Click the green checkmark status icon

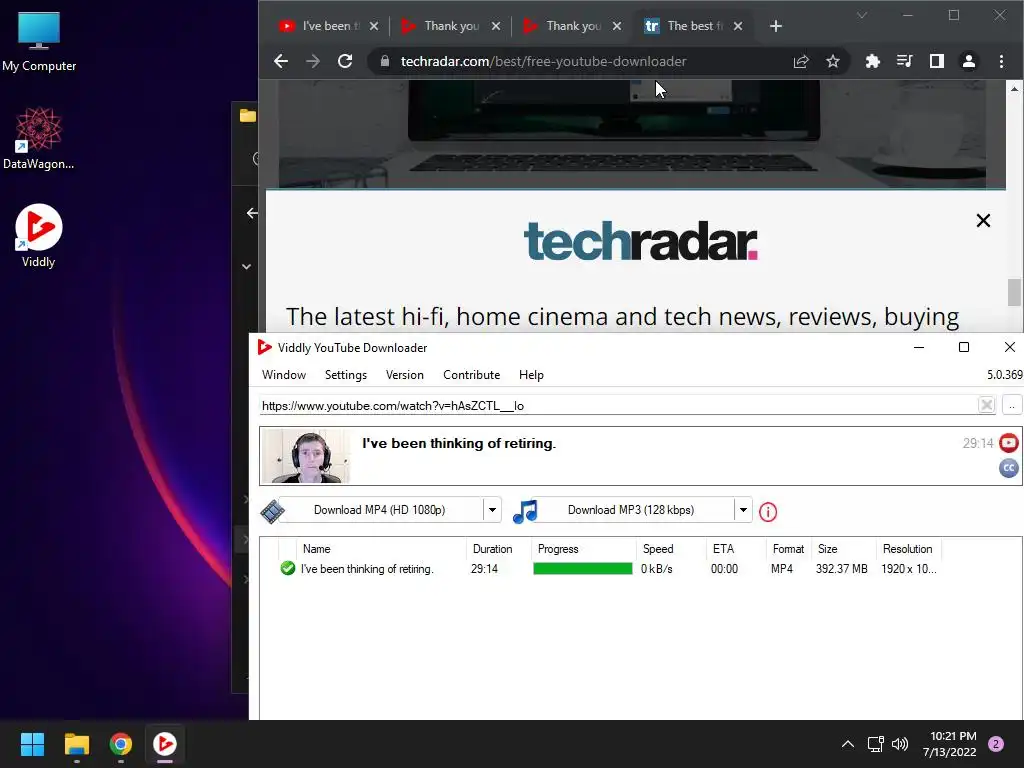coord(287,568)
